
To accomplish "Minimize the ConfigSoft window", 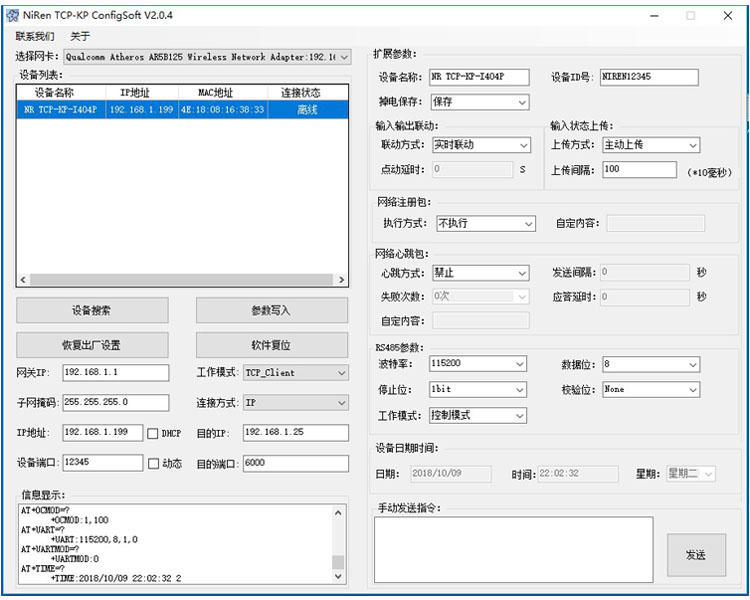I will click(654, 16).
